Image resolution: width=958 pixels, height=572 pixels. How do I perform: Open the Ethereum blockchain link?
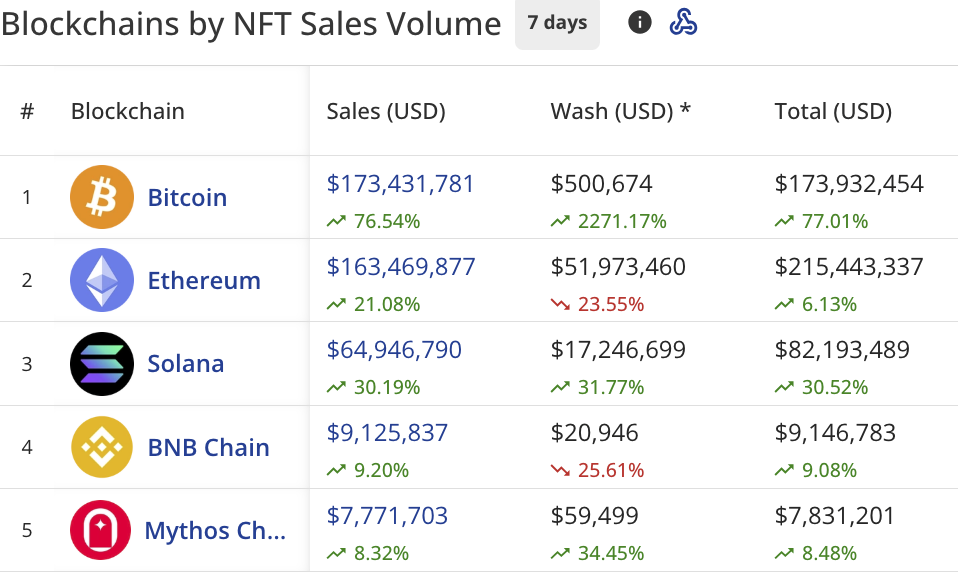click(x=204, y=280)
